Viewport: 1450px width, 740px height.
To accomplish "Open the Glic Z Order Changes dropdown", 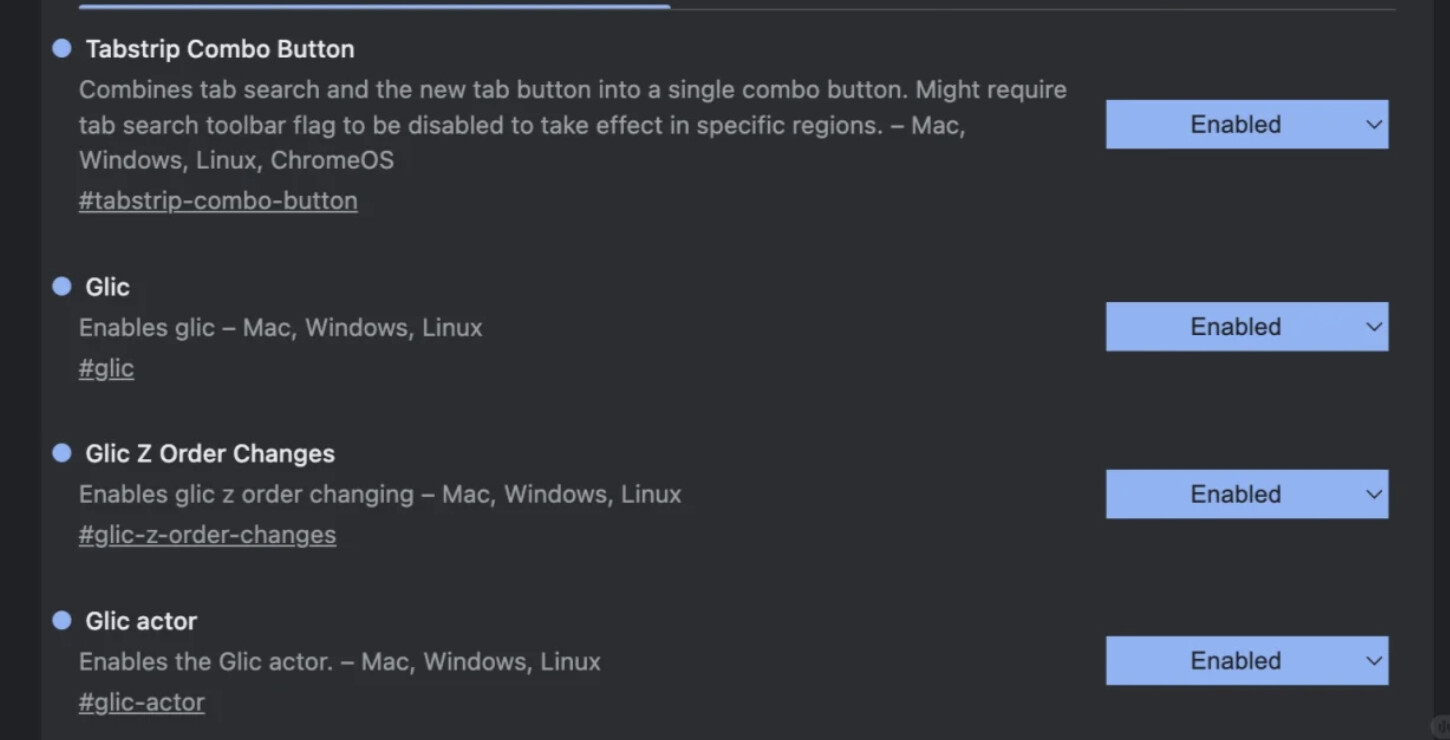I will 1246,494.
